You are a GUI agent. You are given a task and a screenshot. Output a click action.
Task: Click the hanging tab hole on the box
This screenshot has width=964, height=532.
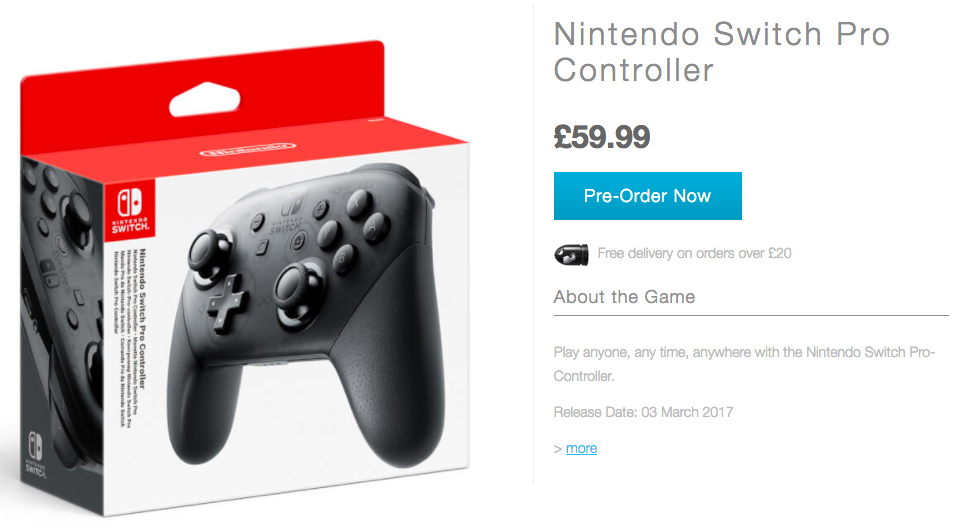pyautogui.click(x=205, y=98)
